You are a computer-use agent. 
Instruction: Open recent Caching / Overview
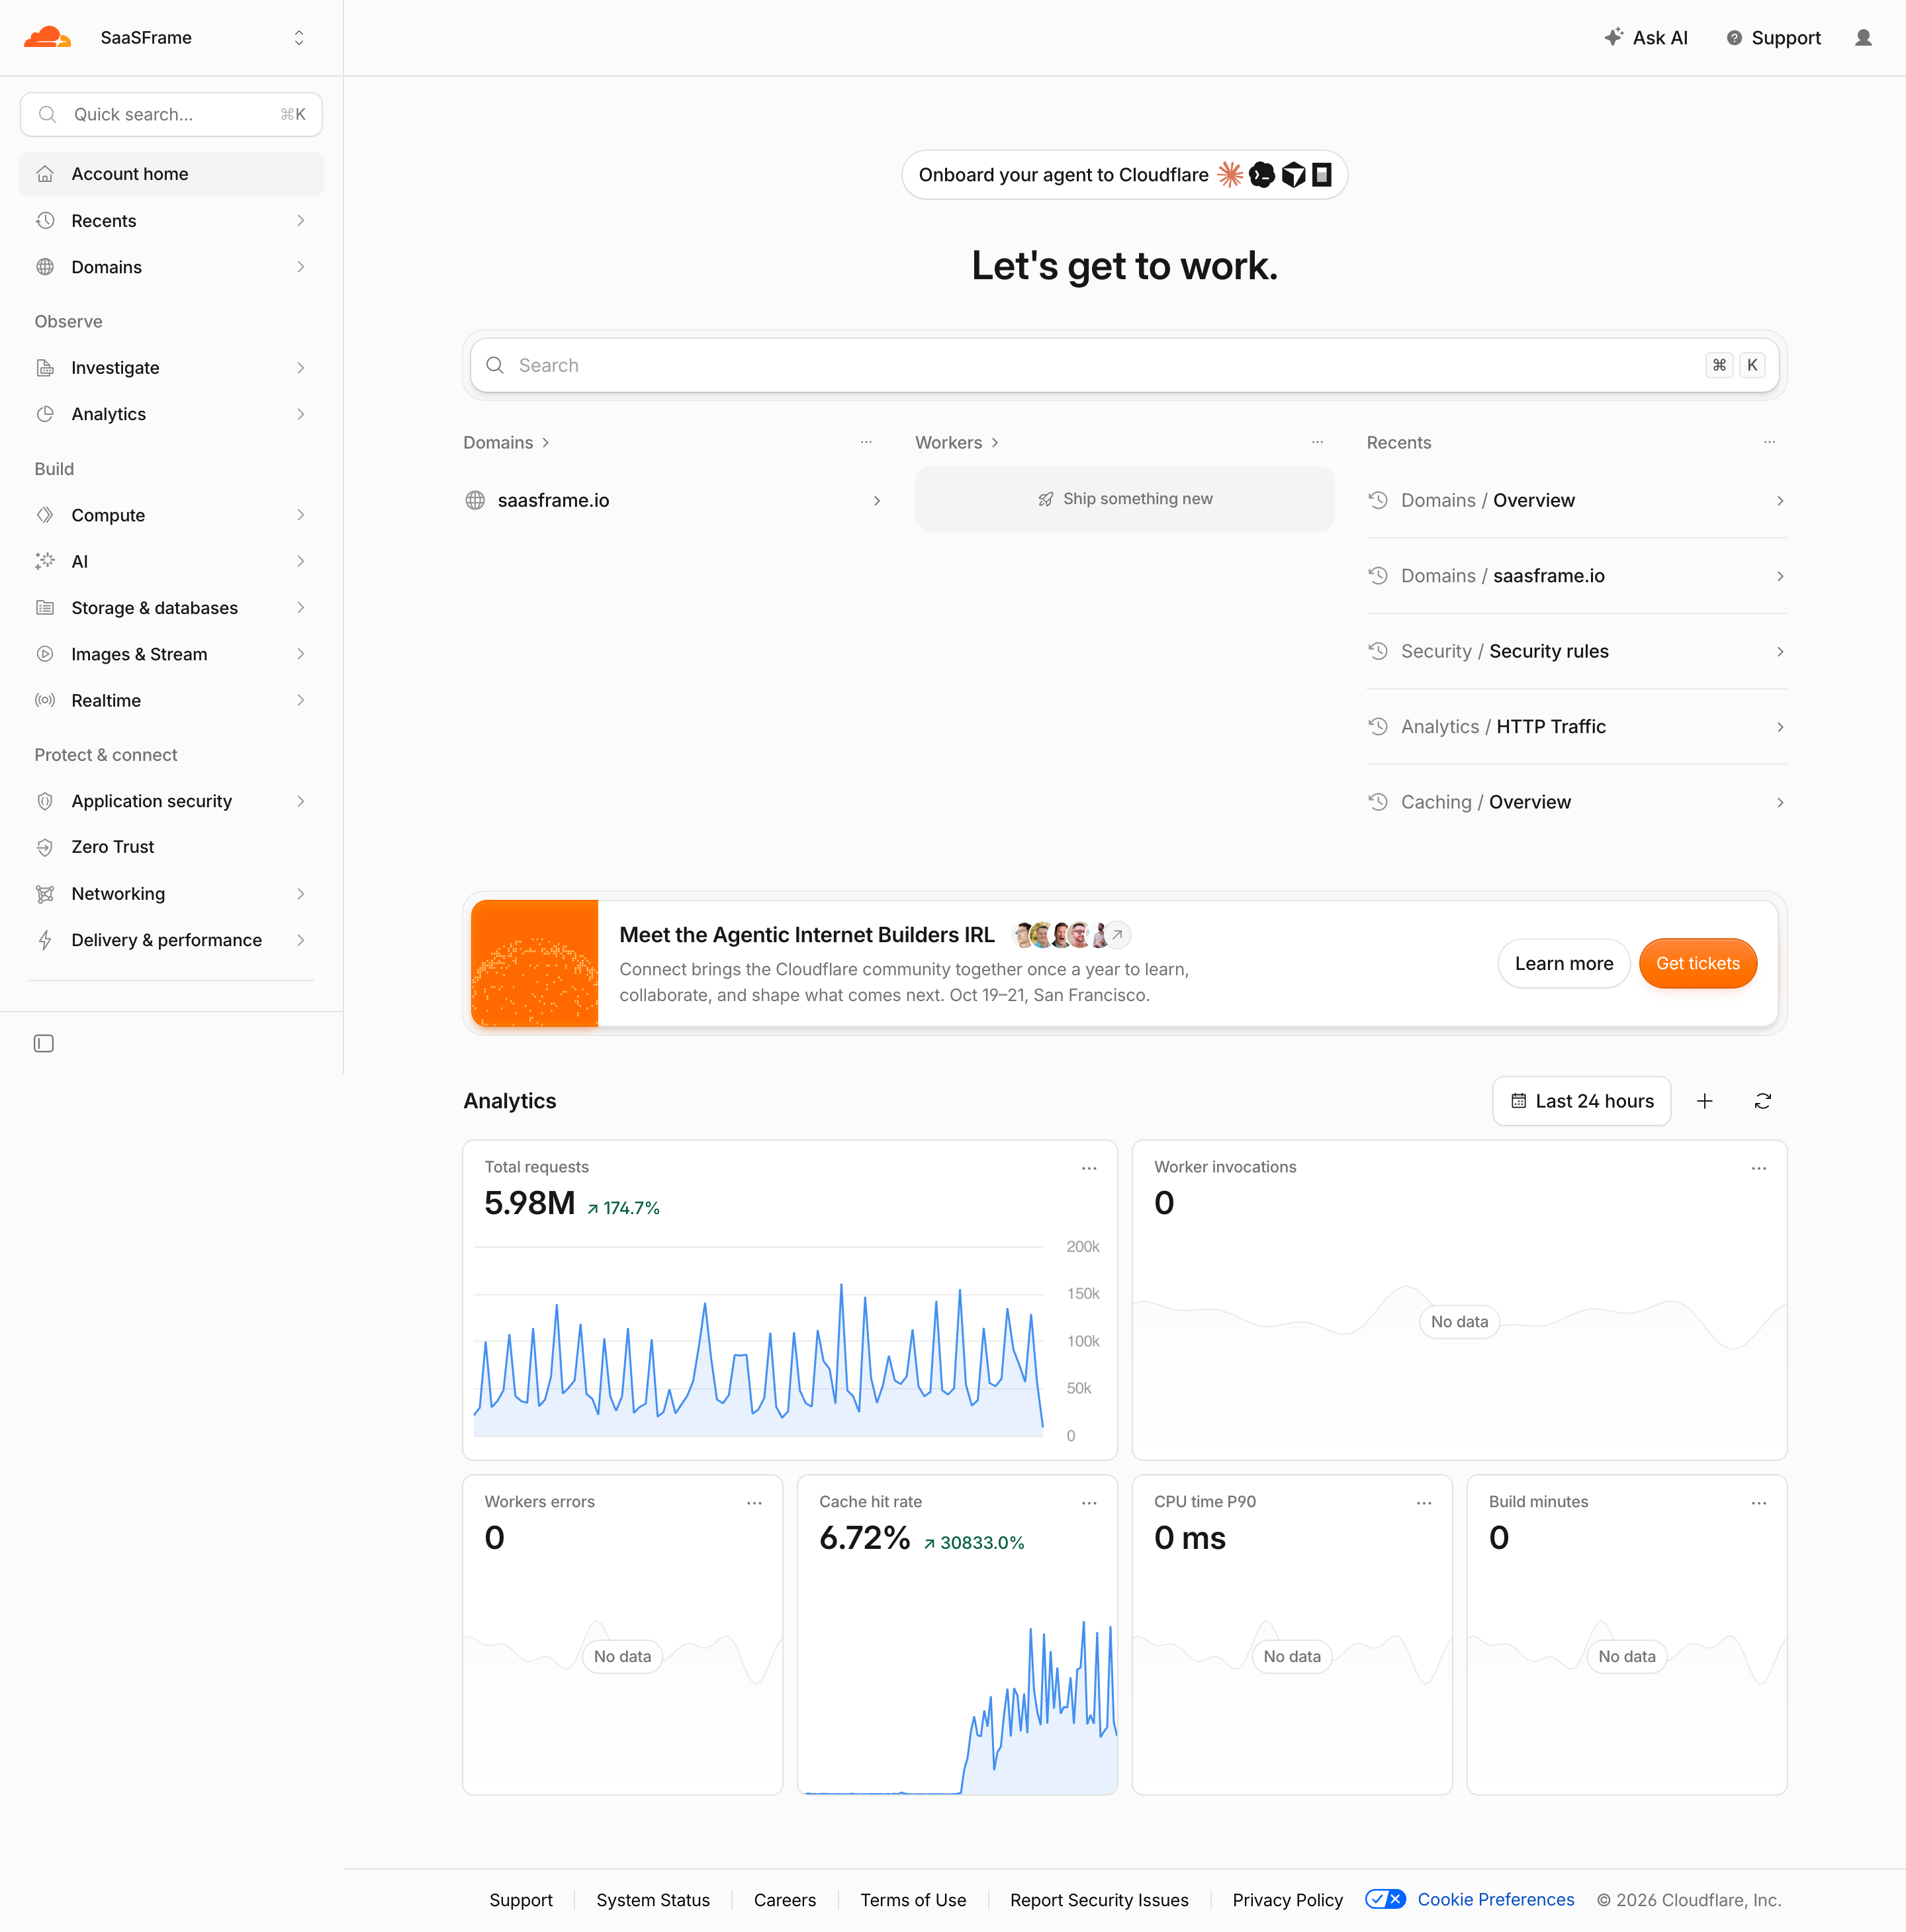[1576, 802]
